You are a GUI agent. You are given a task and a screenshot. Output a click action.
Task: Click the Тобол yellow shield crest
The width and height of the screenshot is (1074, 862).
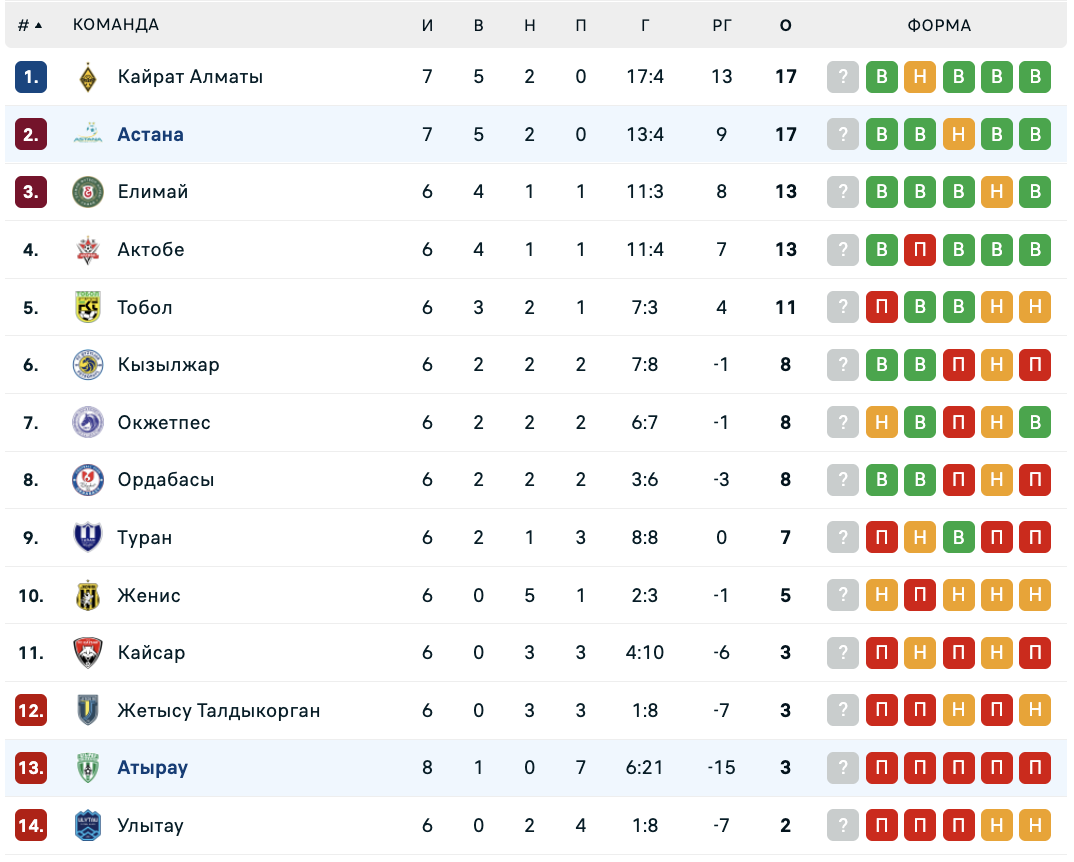(88, 307)
